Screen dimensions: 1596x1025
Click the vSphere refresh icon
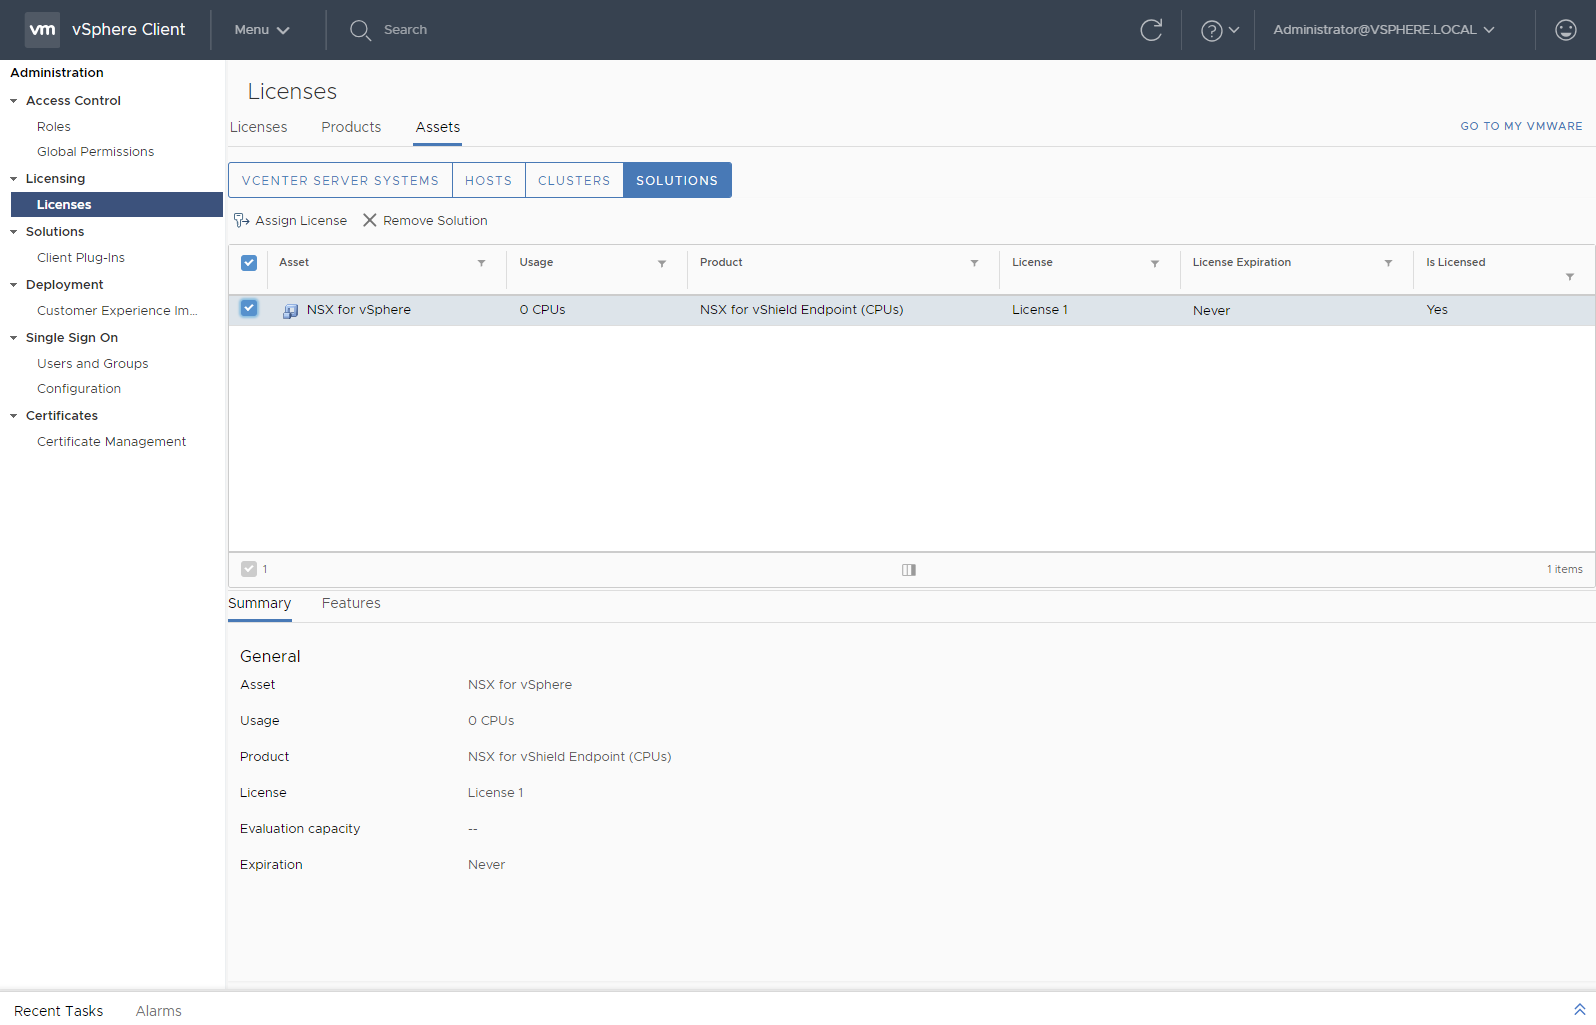[x=1151, y=30]
